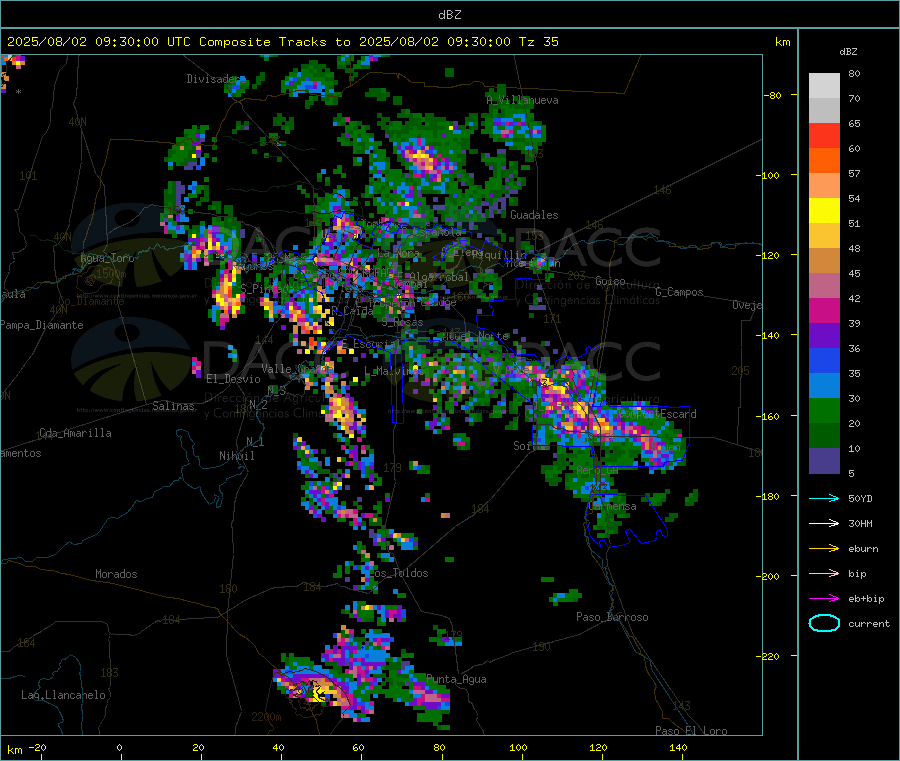The width and height of the screenshot is (900, 761).
Task: Click the '-220' tick on the vertical axis
Action: point(770,657)
